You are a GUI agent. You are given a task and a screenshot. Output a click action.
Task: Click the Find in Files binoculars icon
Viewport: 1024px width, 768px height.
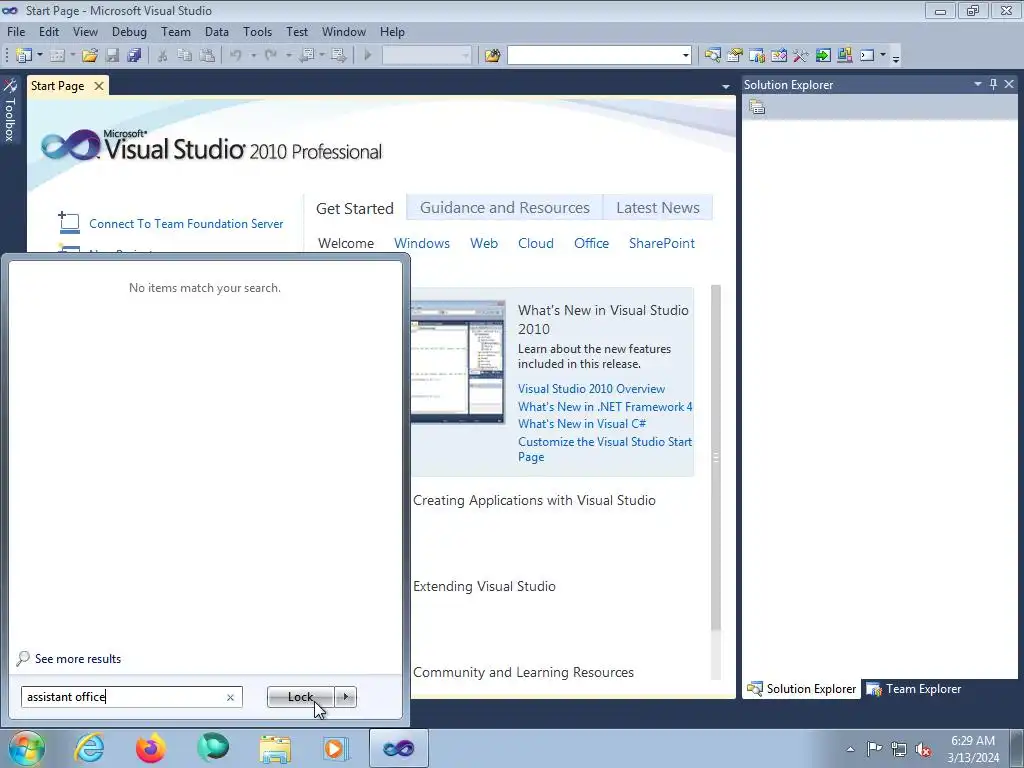[x=492, y=56]
